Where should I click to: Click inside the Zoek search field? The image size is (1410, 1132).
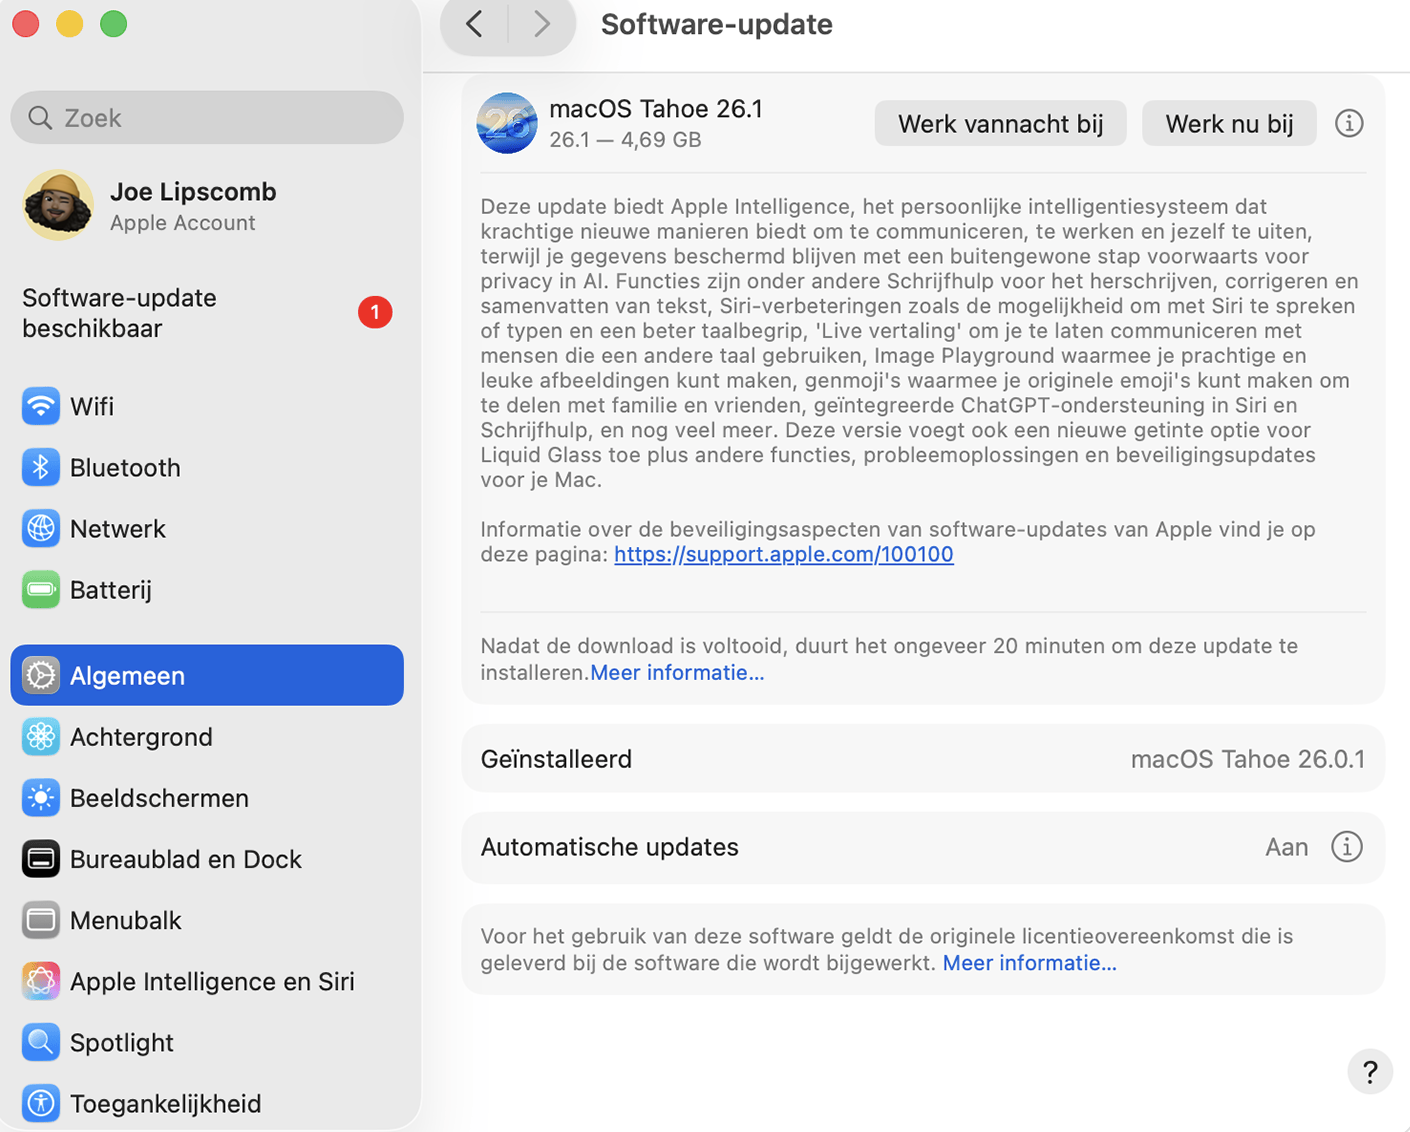206,117
